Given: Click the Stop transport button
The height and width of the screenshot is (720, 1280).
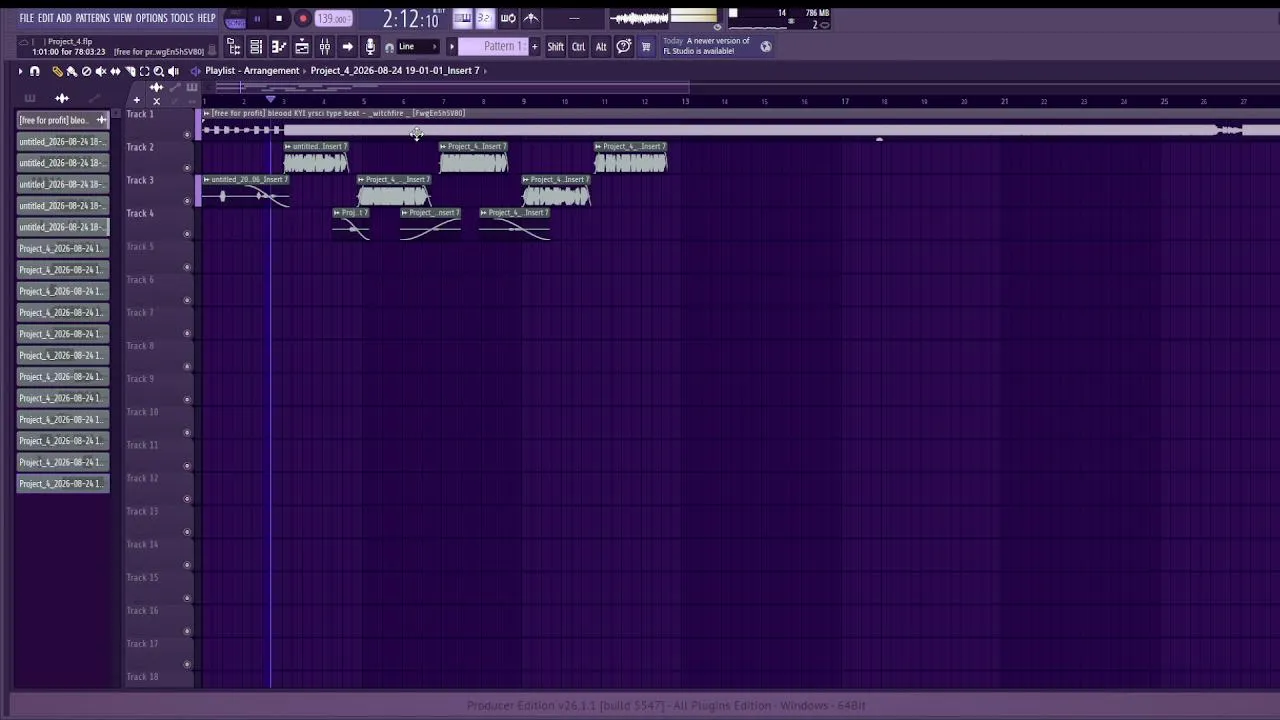Looking at the screenshot, I should (279, 19).
